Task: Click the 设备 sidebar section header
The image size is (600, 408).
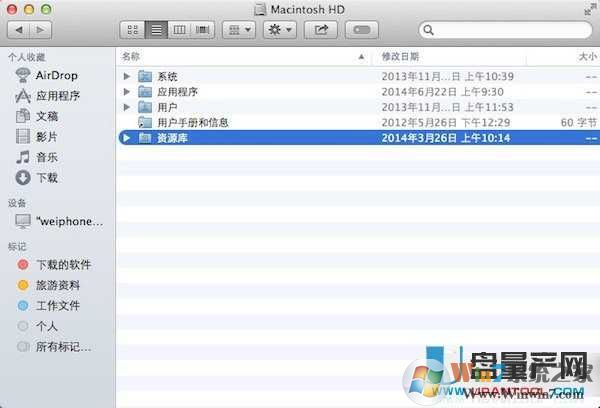Action: [x=17, y=203]
